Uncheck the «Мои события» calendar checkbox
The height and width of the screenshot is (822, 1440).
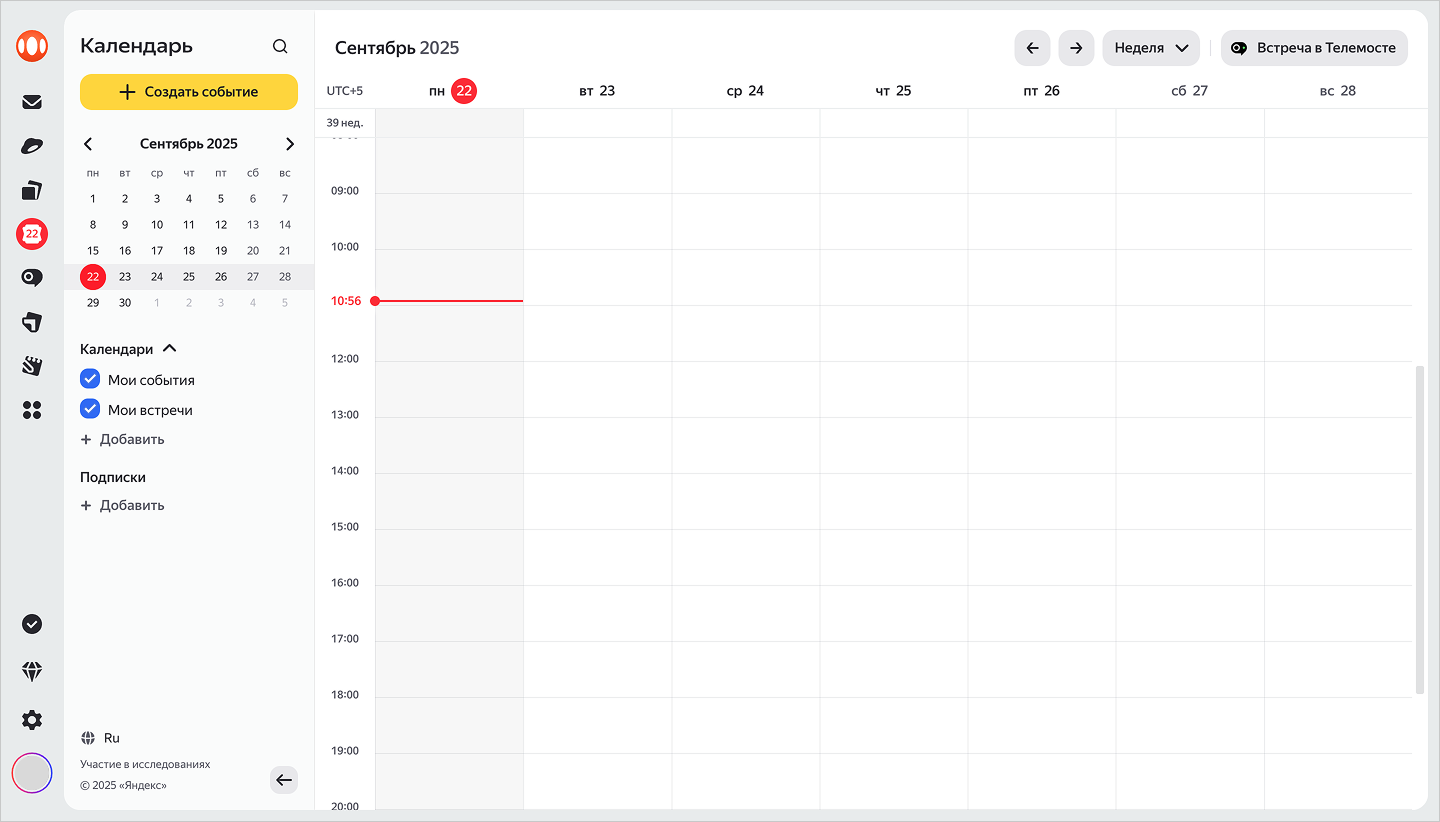click(x=90, y=380)
